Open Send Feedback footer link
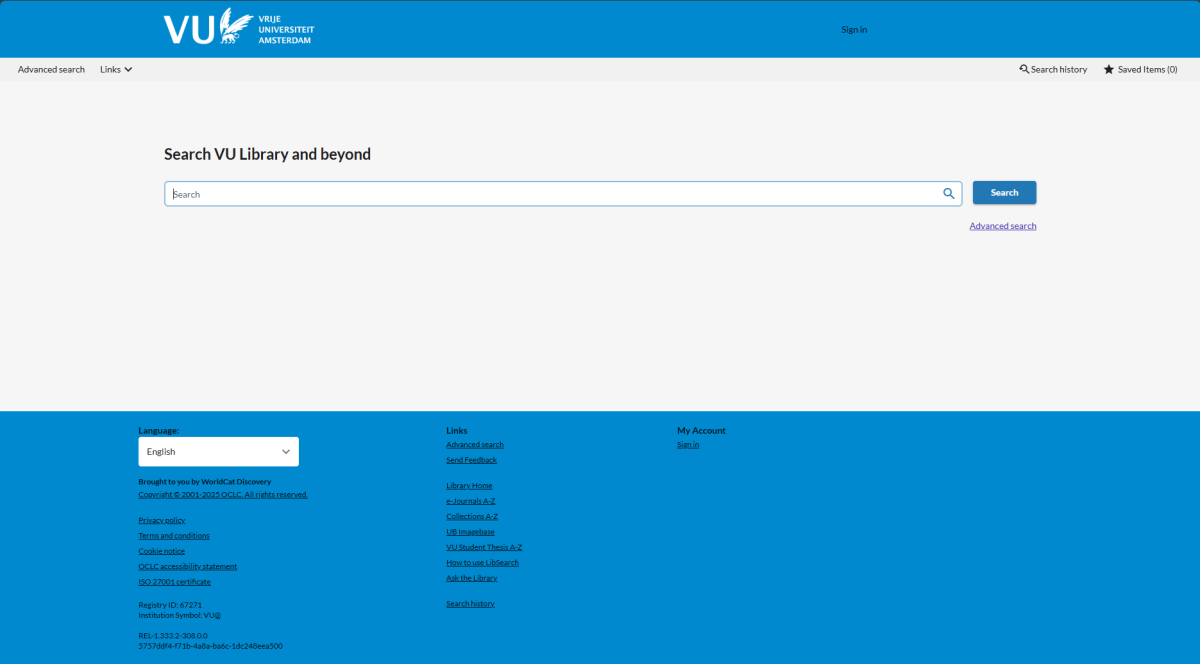The width and height of the screenshot is (1200, 664). (x=471, y=460)
